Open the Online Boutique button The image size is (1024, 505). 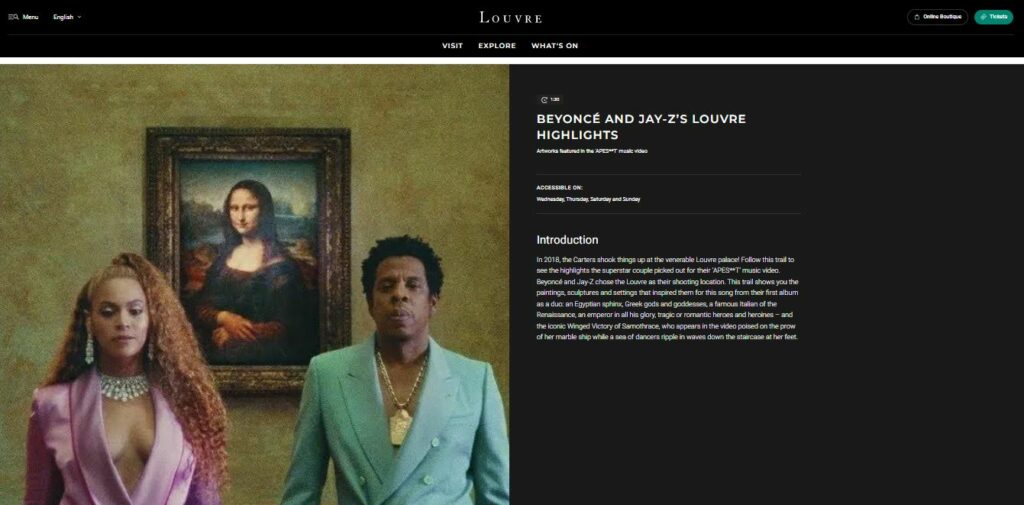point(937,17)
